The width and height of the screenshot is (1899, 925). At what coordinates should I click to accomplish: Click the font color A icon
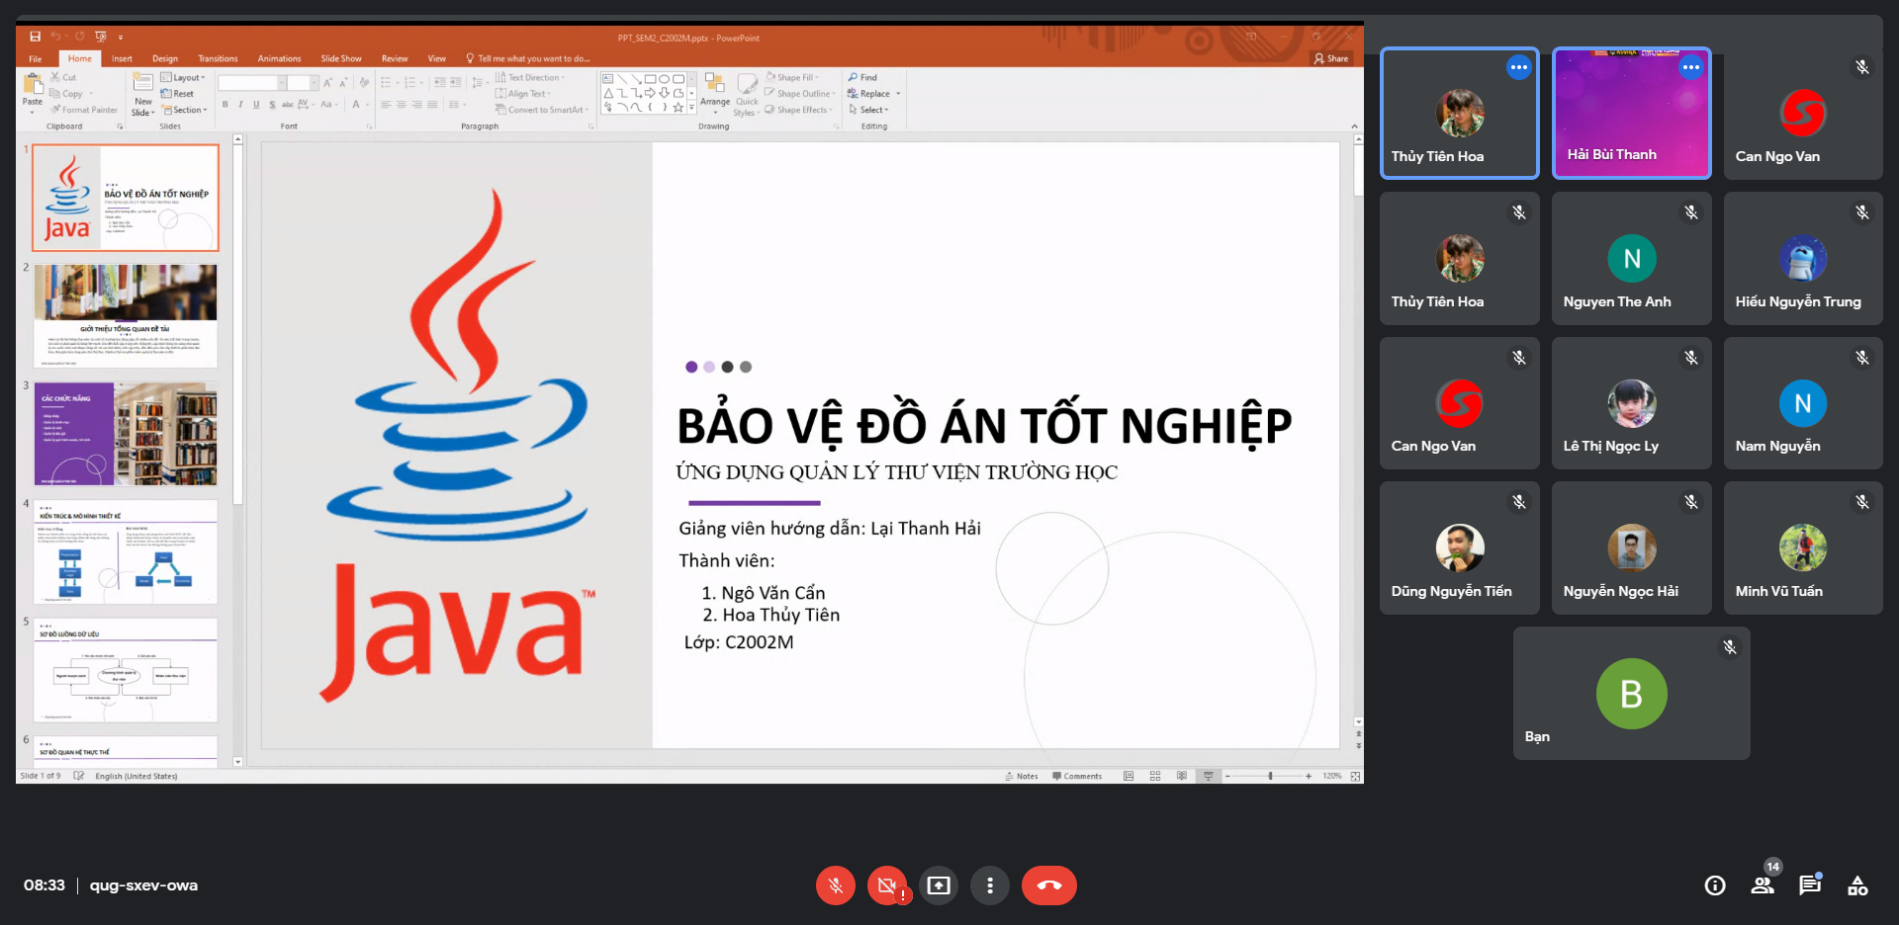[356, 104]
